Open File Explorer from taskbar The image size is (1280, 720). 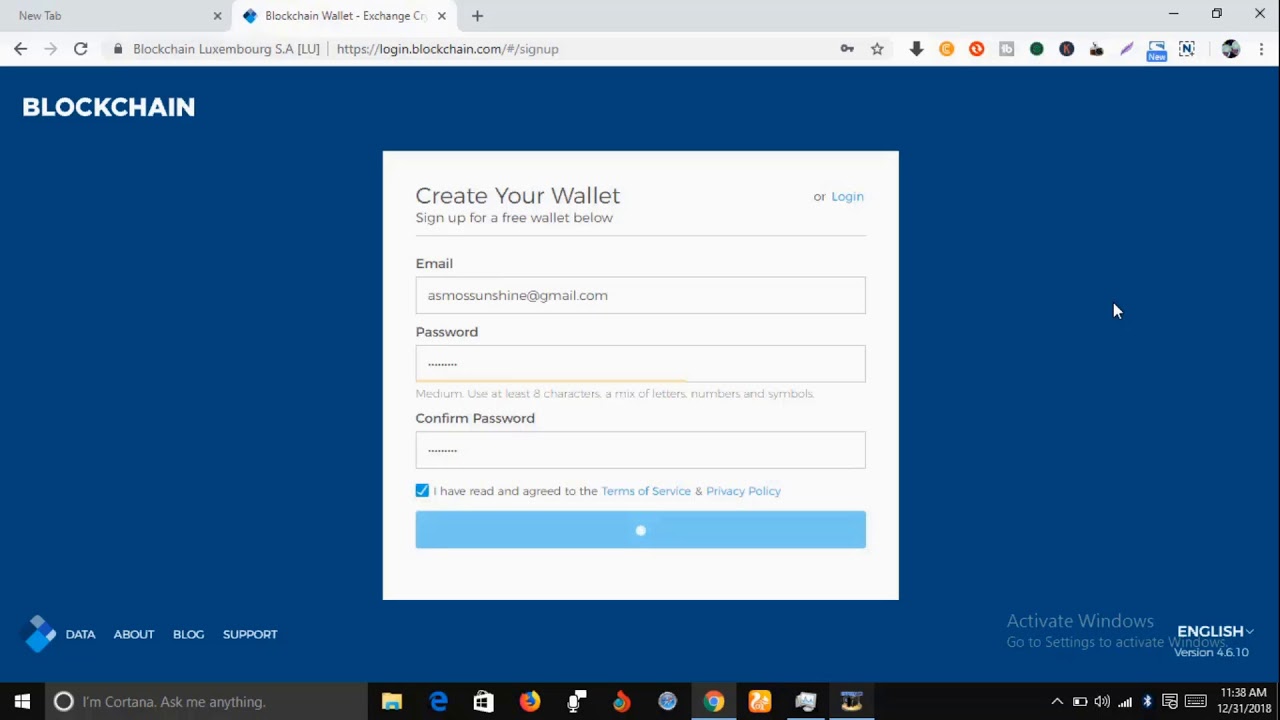click(x=391, y=702)
